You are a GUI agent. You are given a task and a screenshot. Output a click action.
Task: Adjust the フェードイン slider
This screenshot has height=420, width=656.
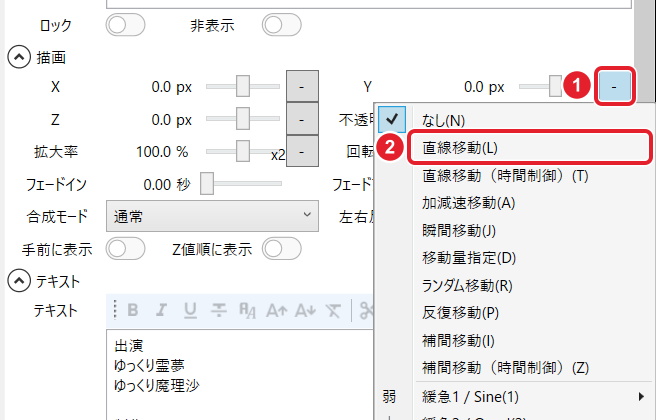241,183
